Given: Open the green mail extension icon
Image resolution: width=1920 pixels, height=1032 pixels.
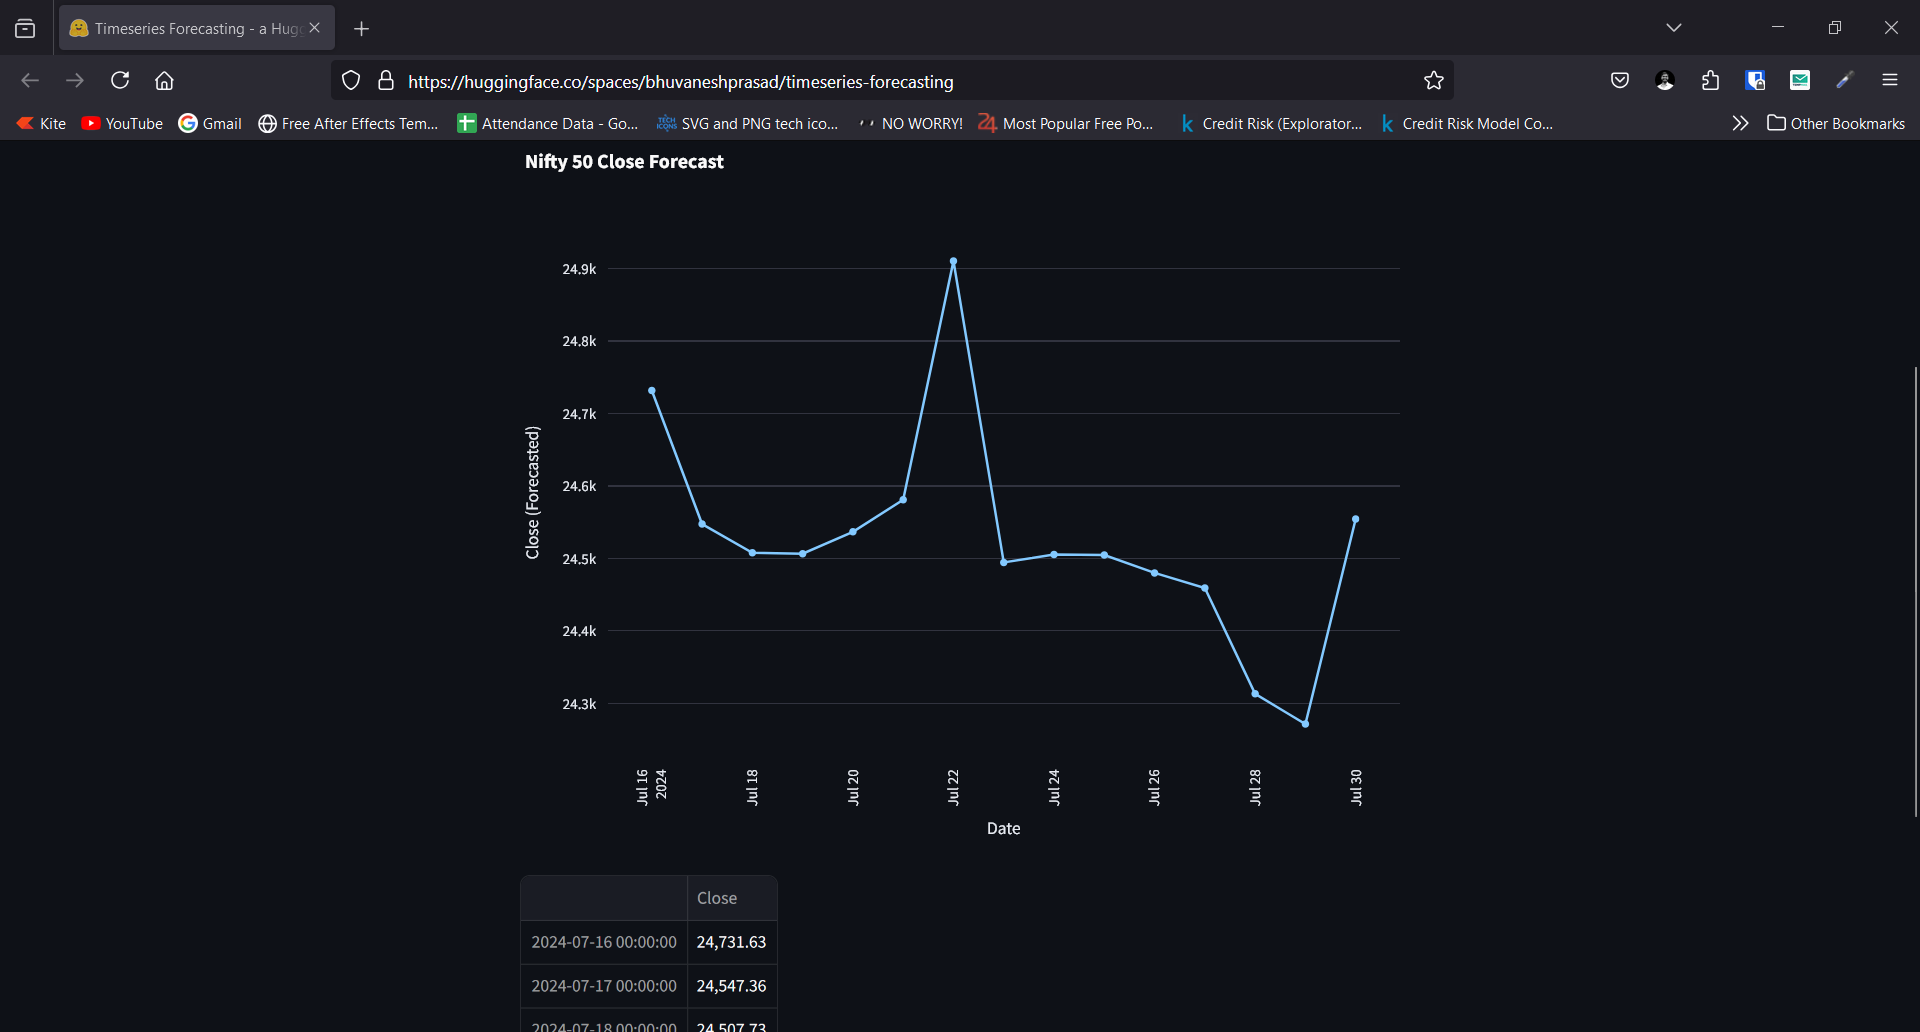Looking at the screenshot, I should click(1800, 81).
